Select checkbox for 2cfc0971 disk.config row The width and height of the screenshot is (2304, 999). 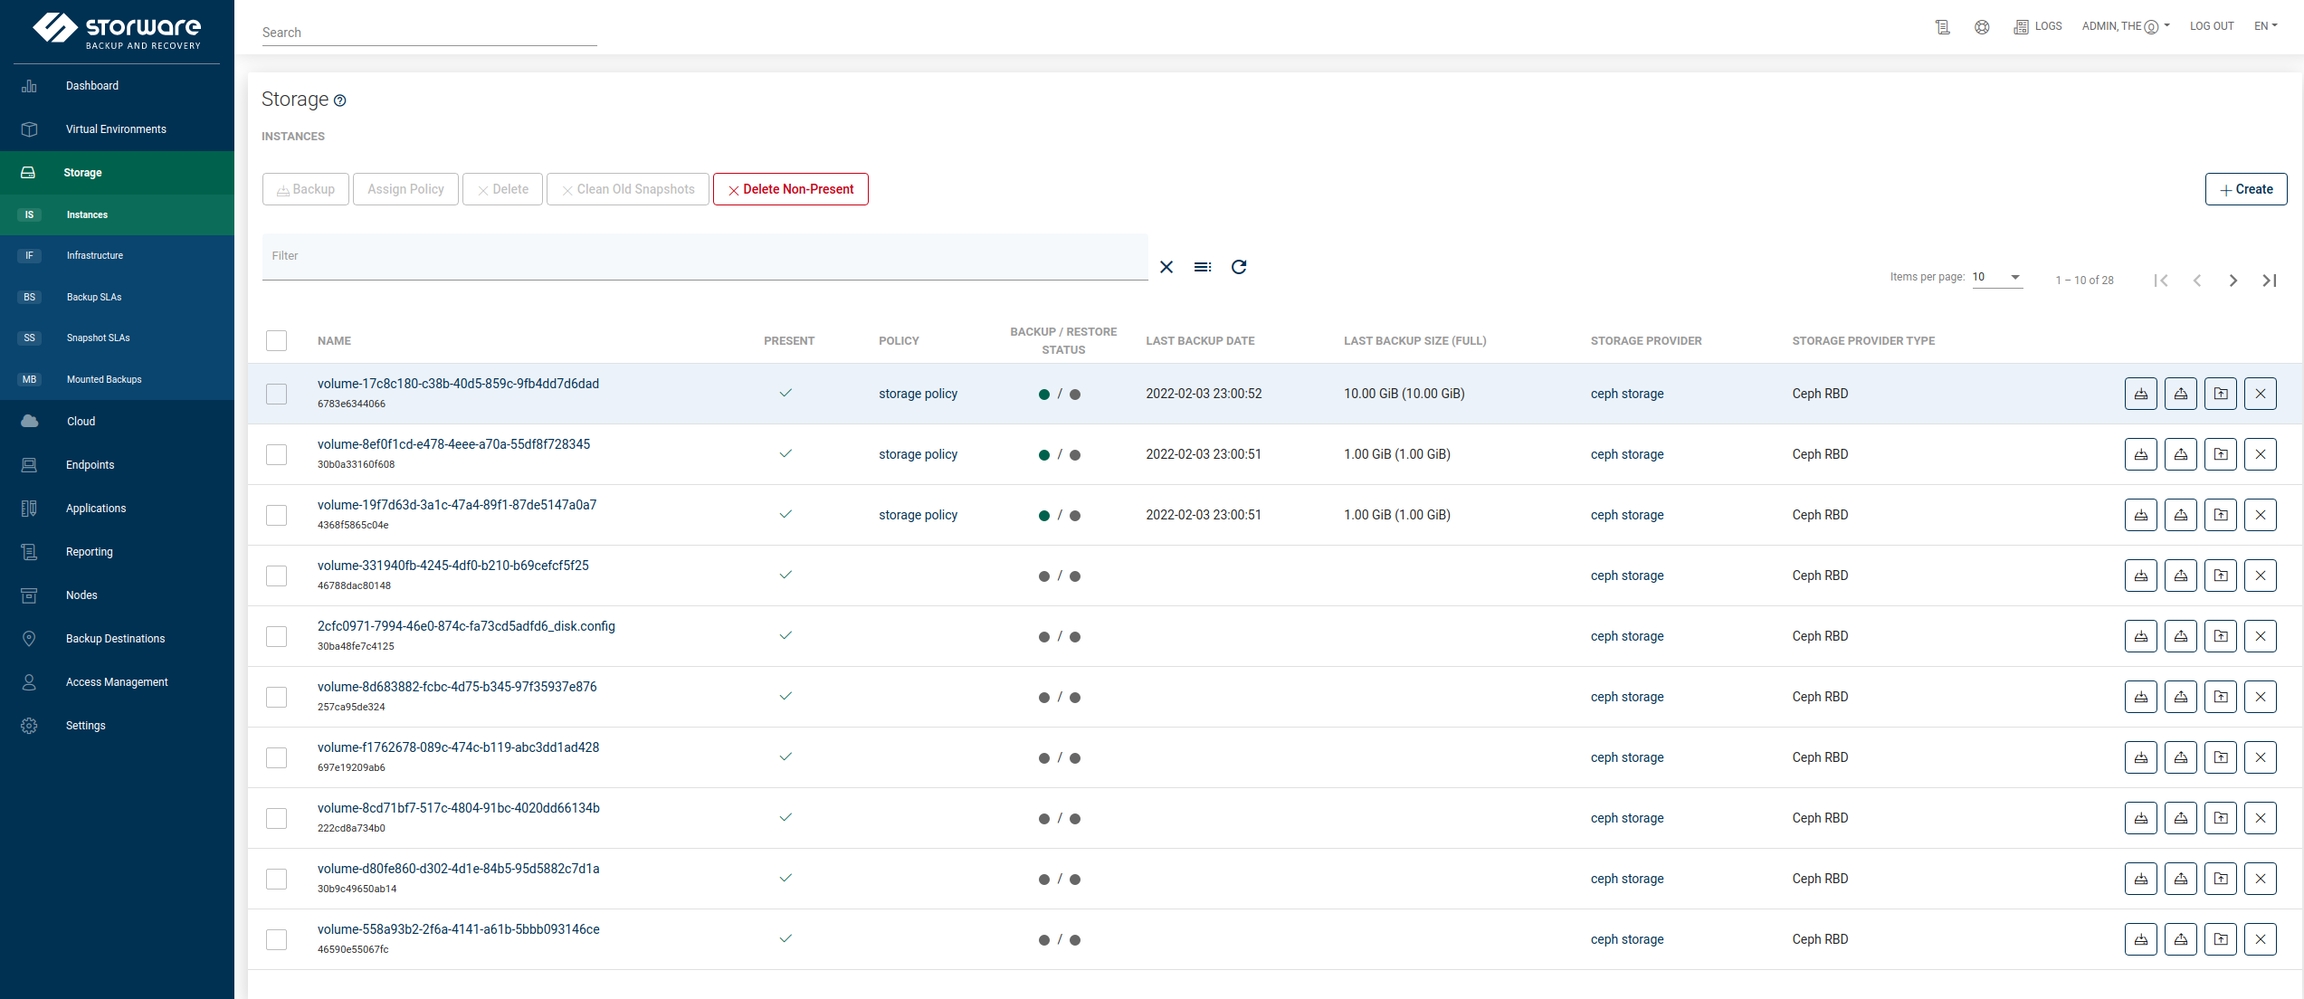(x=277, y=637)
